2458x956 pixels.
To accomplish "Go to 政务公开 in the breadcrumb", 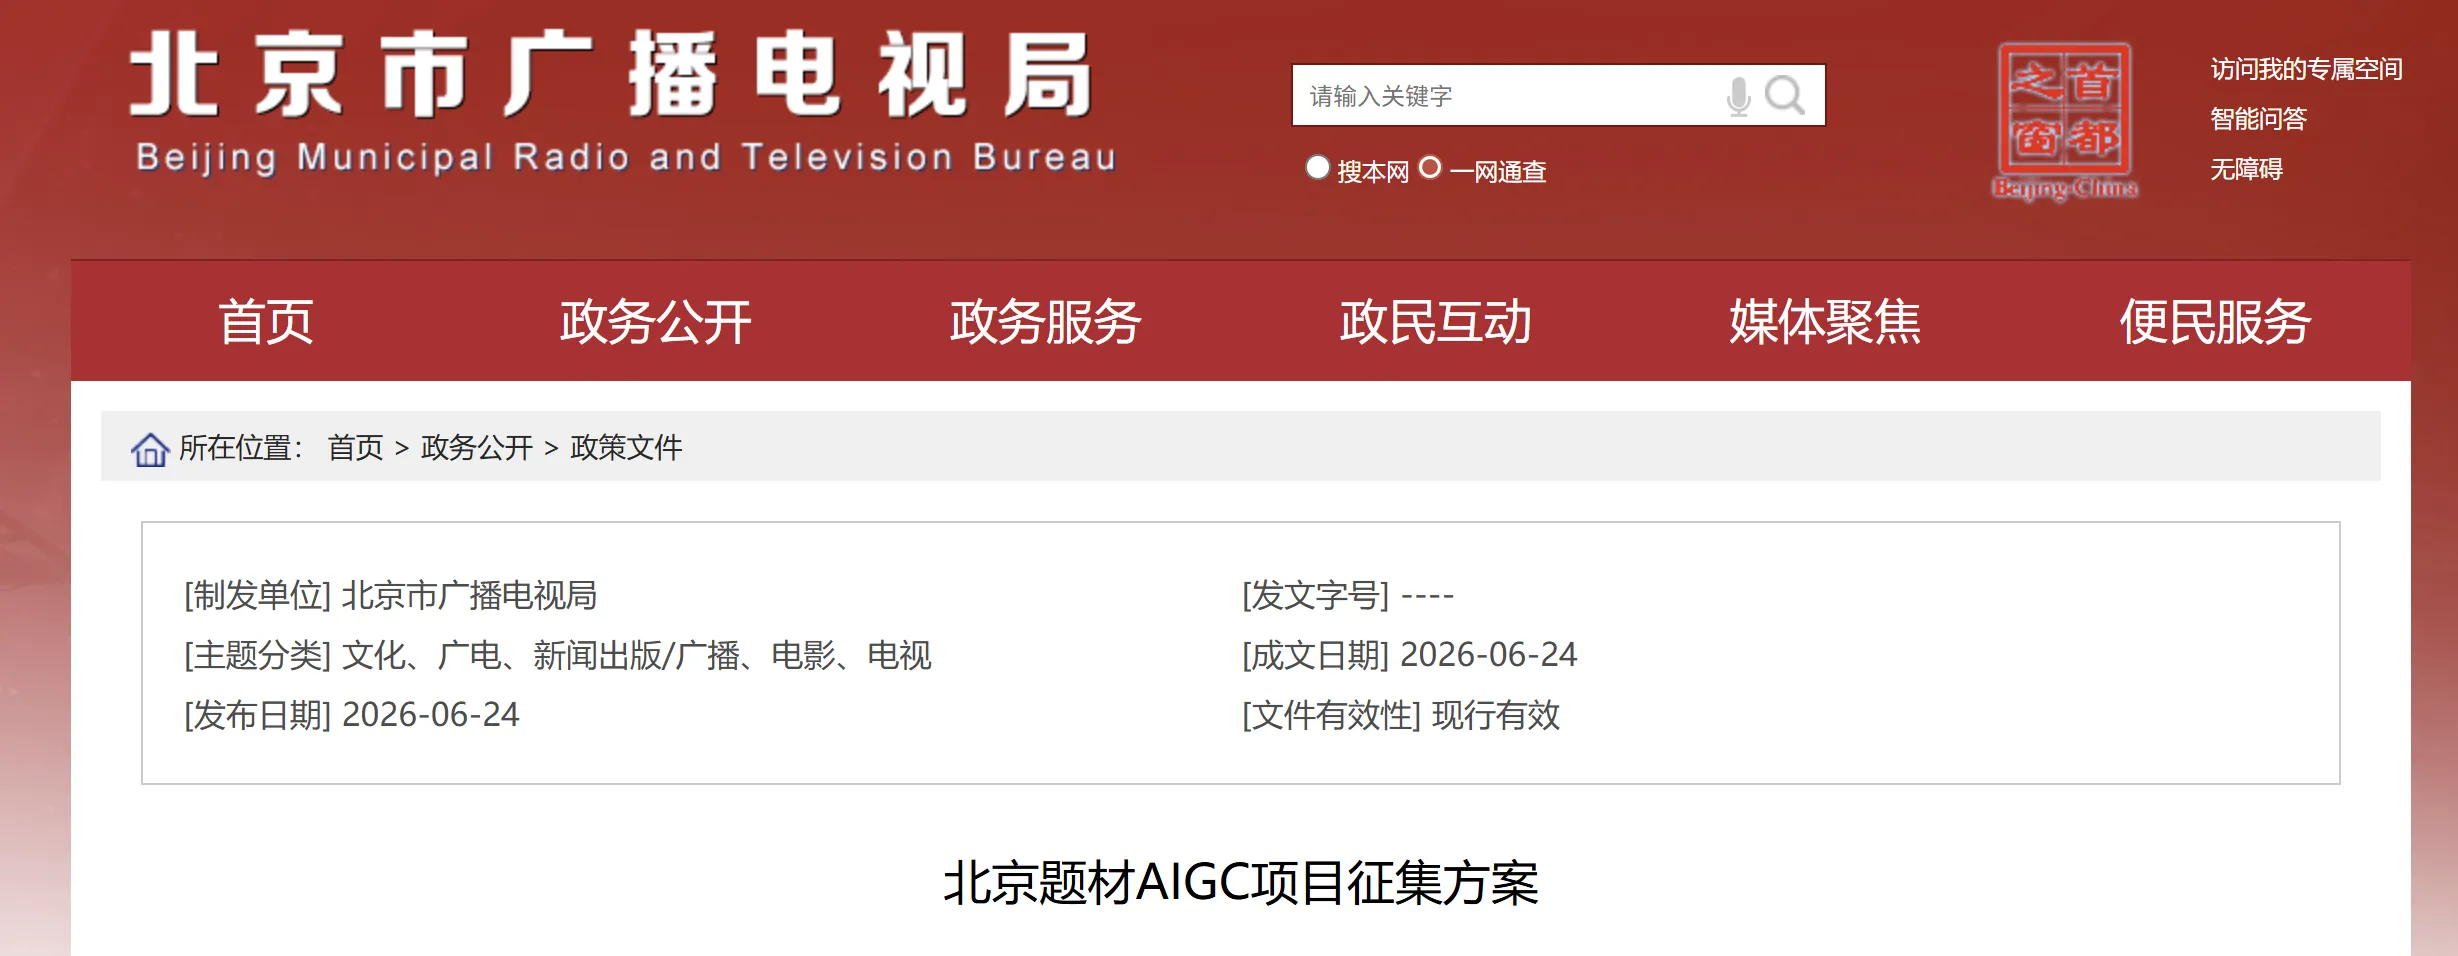I will [x=477, y=447].
